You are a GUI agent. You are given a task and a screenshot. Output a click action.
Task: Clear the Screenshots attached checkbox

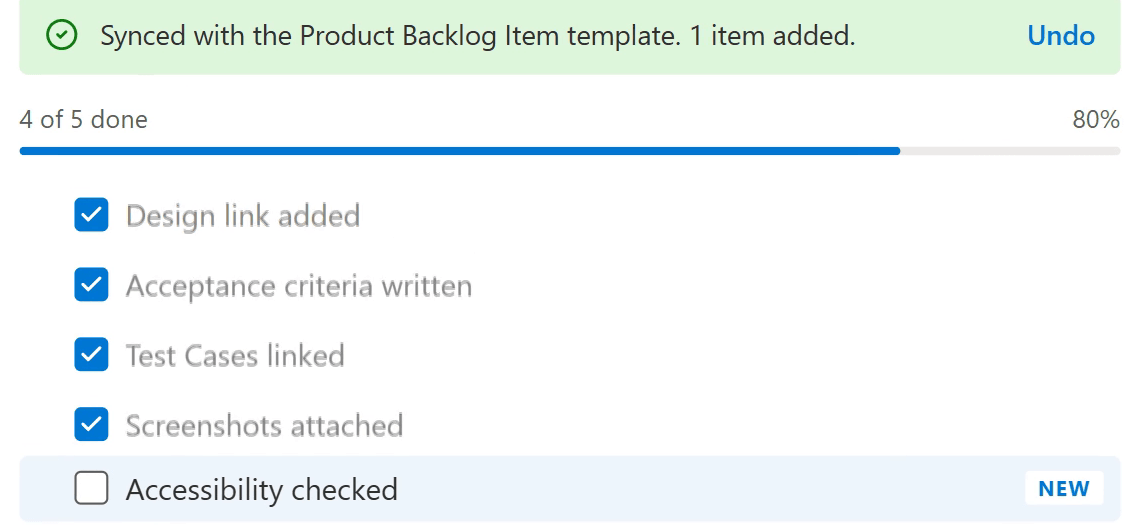coord(92,424)
